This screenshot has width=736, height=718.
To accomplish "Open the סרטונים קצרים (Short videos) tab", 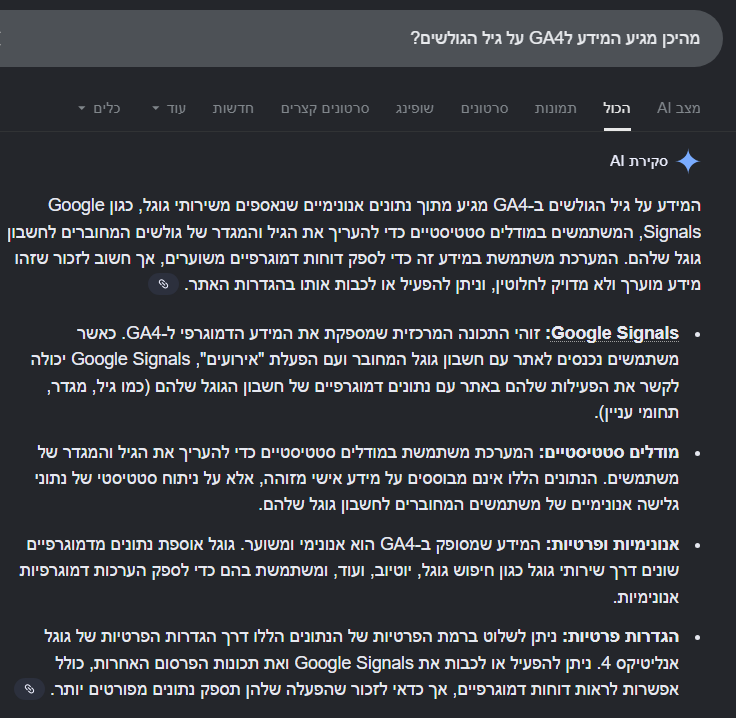I will [325, 108].
